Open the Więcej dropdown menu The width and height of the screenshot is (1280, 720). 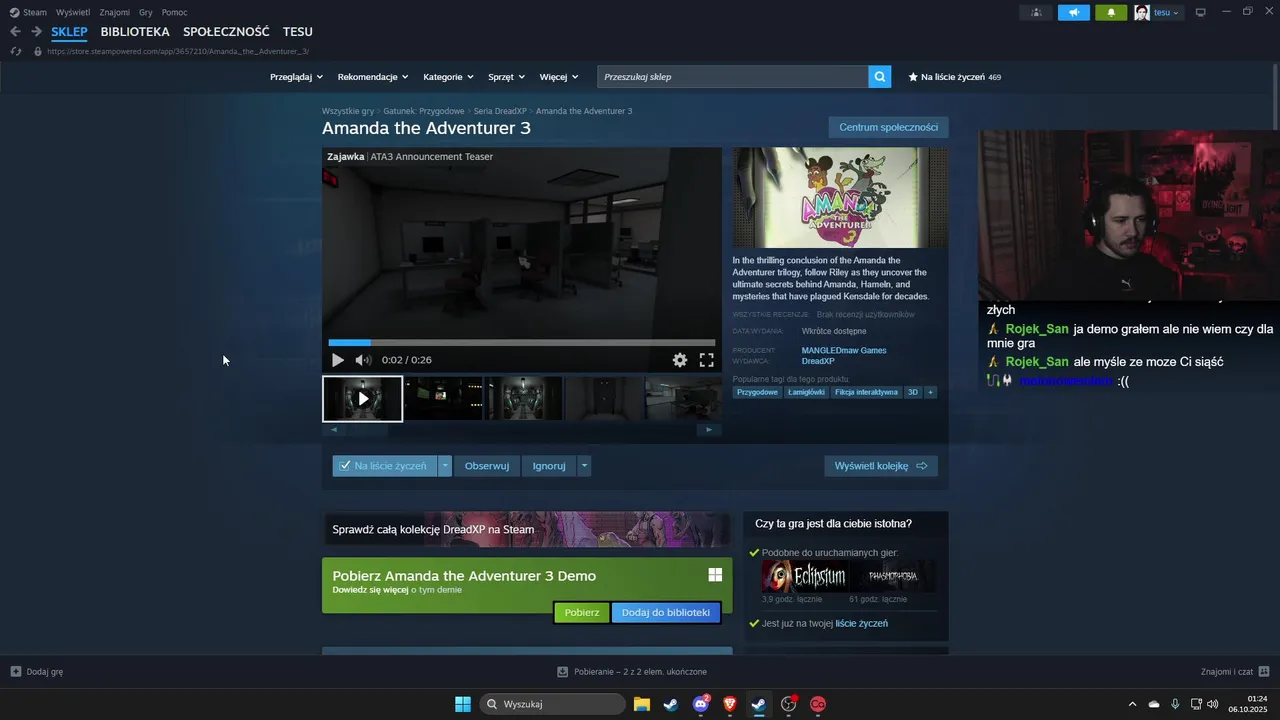pos(558,77)
